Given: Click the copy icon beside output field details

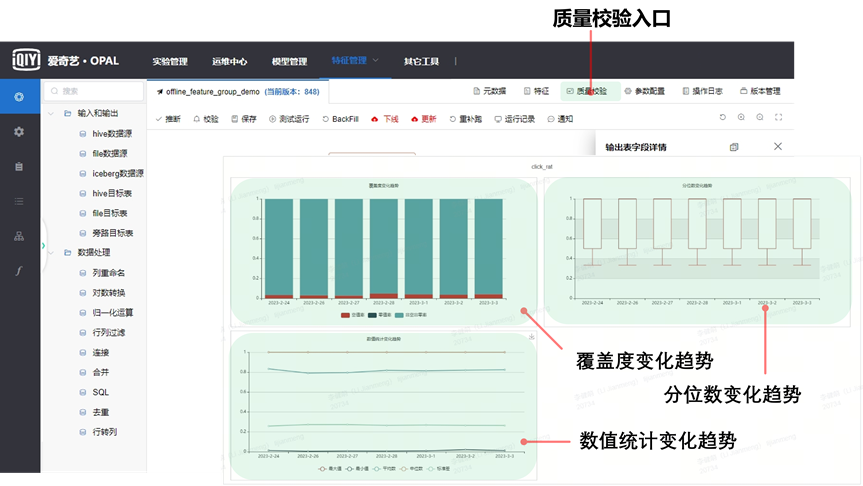Looking at the screenshot, I should pos(734,147).
